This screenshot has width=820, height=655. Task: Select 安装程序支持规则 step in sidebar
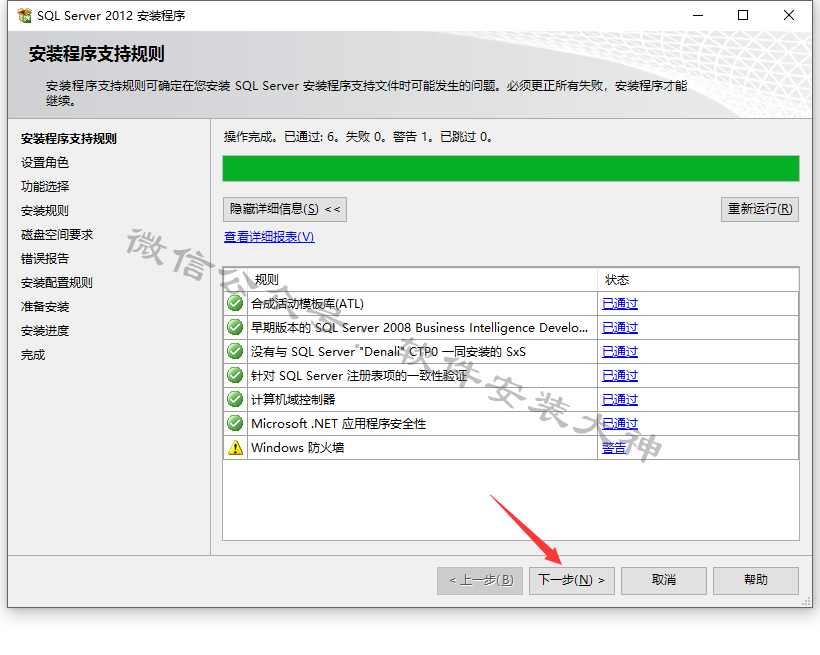(x=69, y=139)
